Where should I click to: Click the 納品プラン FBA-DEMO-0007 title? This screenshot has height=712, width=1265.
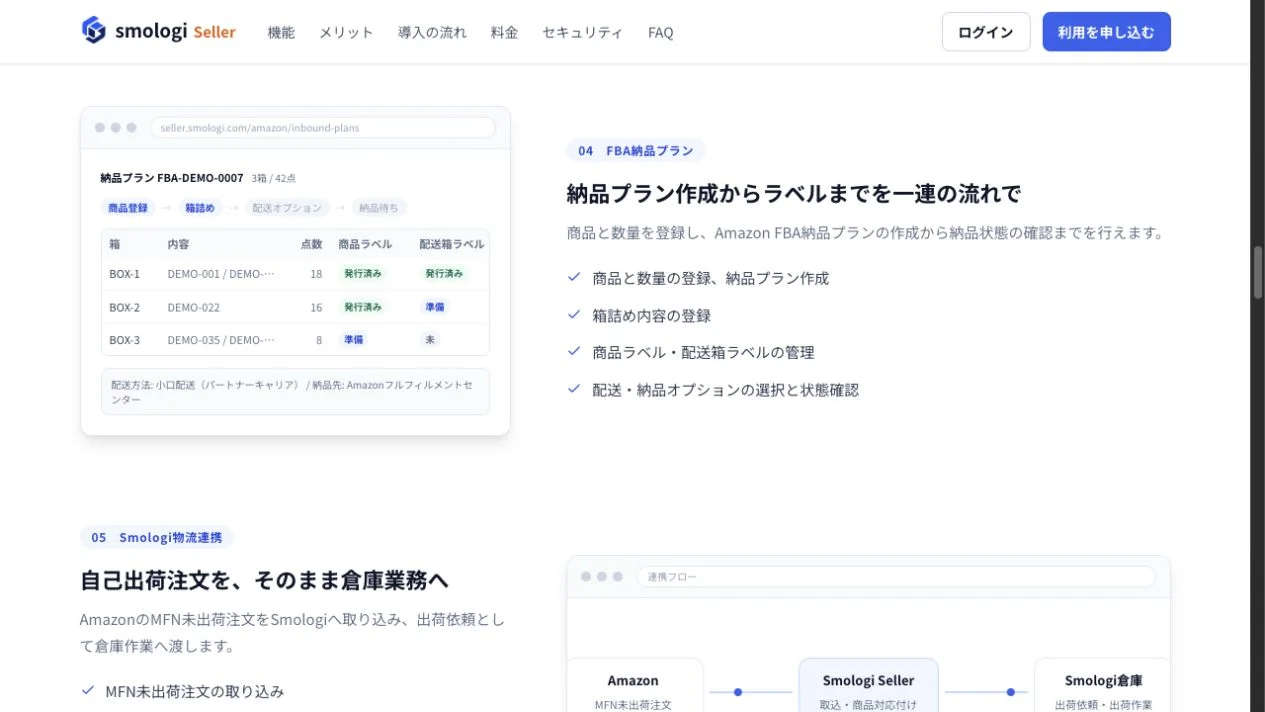click(x=172, y=178)
